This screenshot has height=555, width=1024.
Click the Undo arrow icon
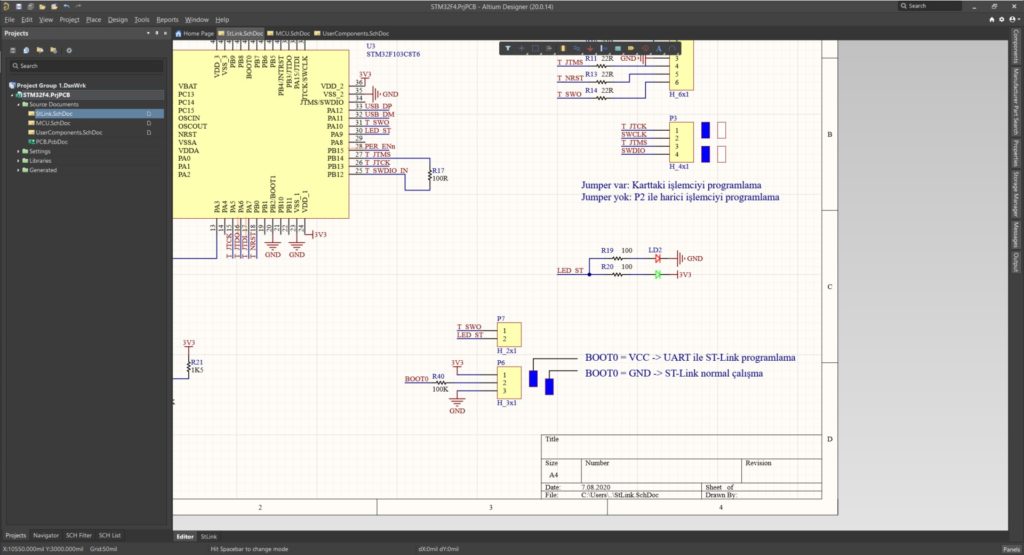(x=67, y=6)
